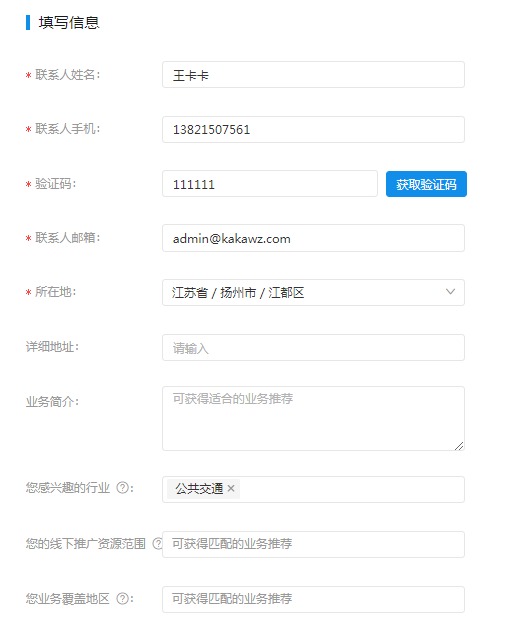Open the 江苏省 / 扬州市 / 江都区 region selector

(x=313, y=293)
